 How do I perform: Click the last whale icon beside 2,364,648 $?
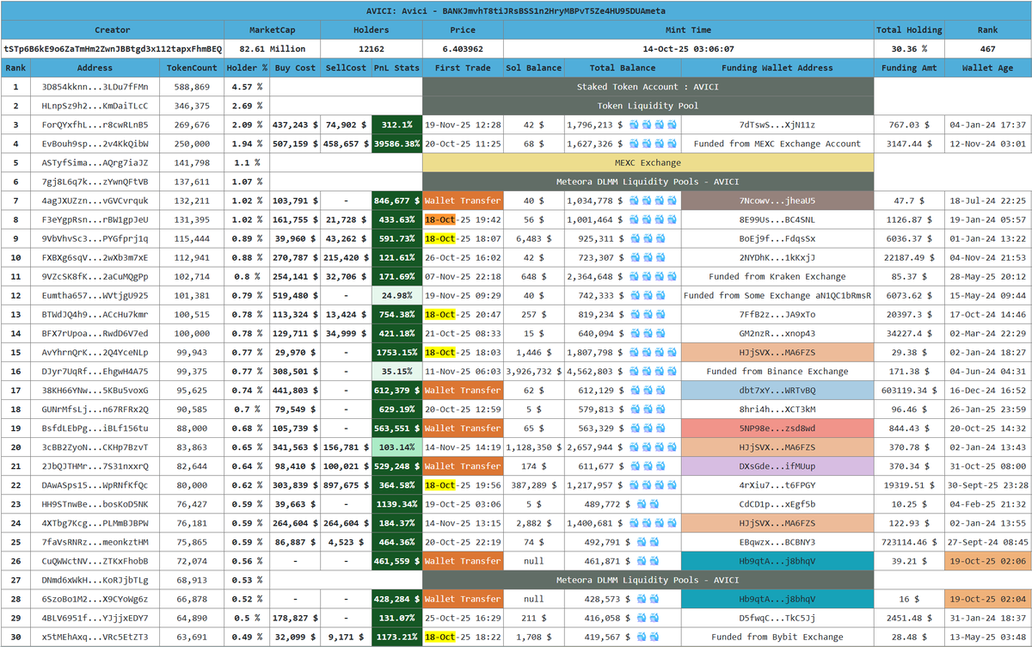[x=673, y=277]
